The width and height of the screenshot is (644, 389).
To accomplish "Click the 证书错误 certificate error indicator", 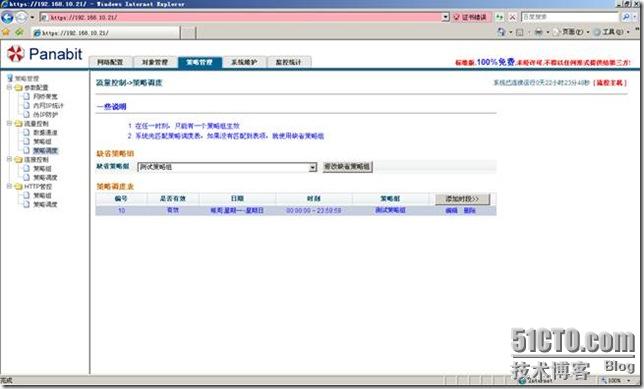I will click(x=469, y=17).
